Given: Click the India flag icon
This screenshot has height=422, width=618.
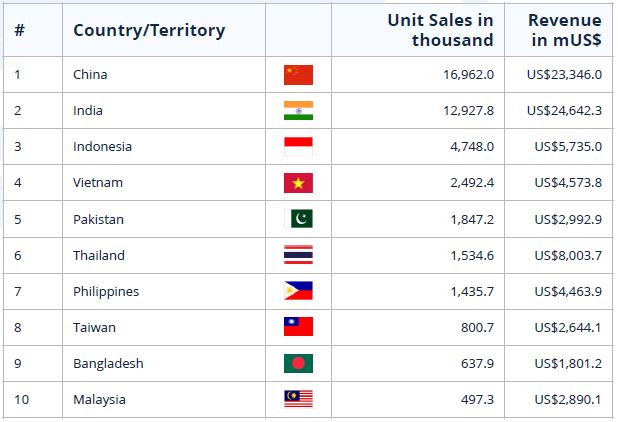Looking at the screenshot, I should click(x=298, y=111).
